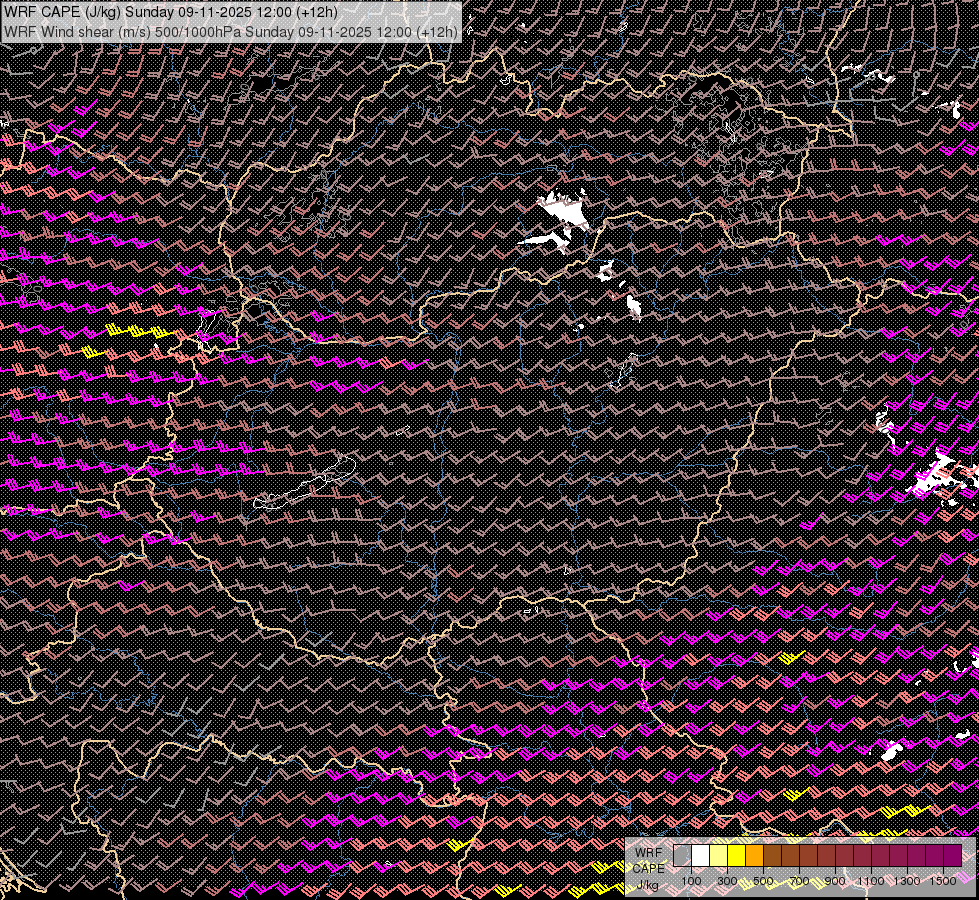The image size is (979, 900).
Task: Click the largest white CAPE patch at top center
Action: tap(566, 211)
